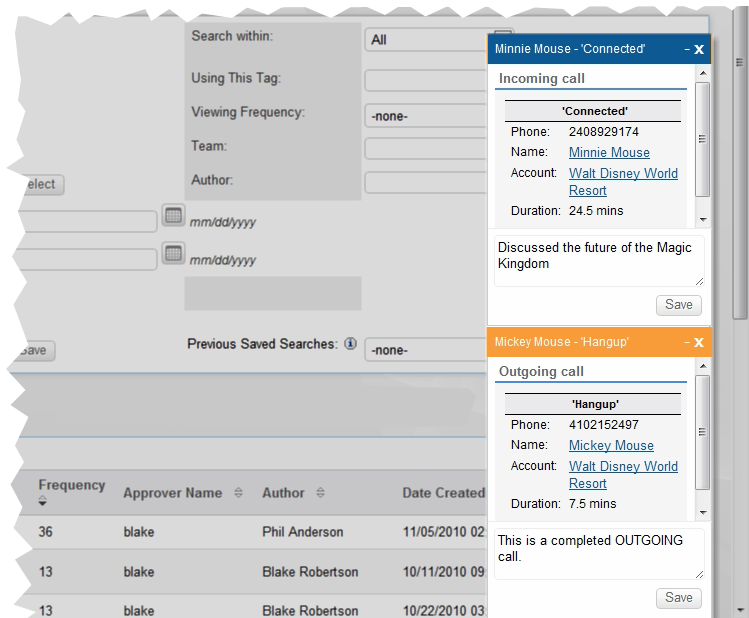This screenshot has width=749, height=618.
Task: Close the Minnie Mouse 'Connected' panel
Action: click(699, 49)
